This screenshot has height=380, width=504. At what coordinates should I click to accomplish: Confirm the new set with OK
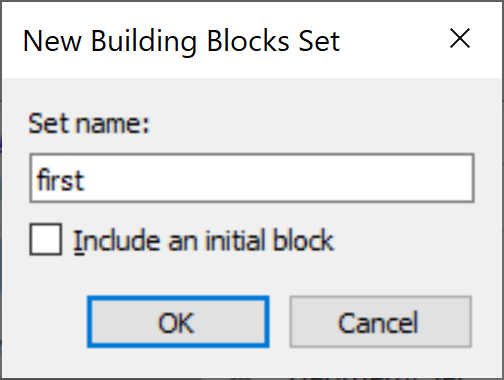click(x=178, y=322)
